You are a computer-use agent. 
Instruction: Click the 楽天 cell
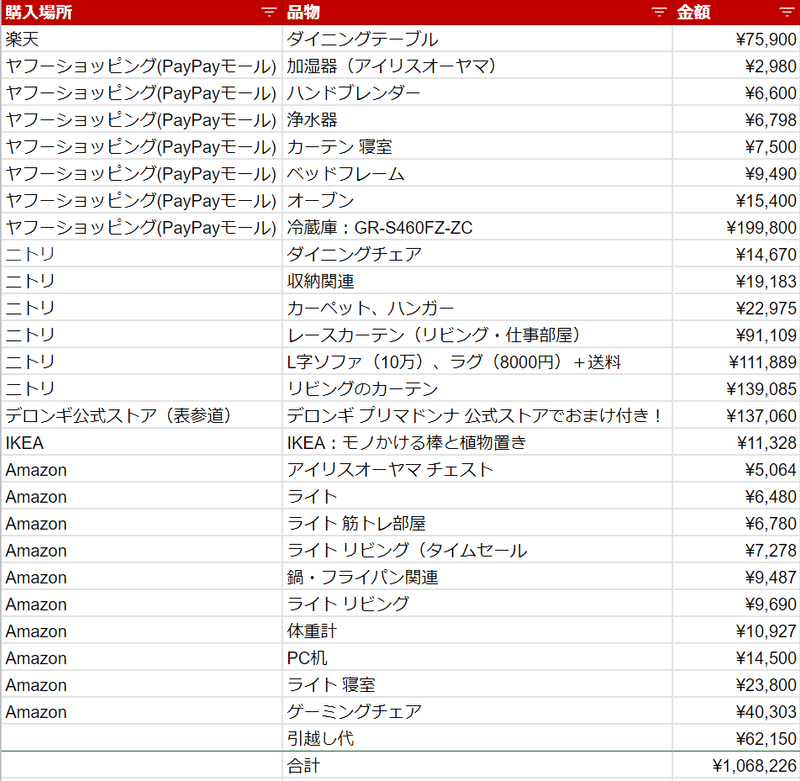pos(141,39)
